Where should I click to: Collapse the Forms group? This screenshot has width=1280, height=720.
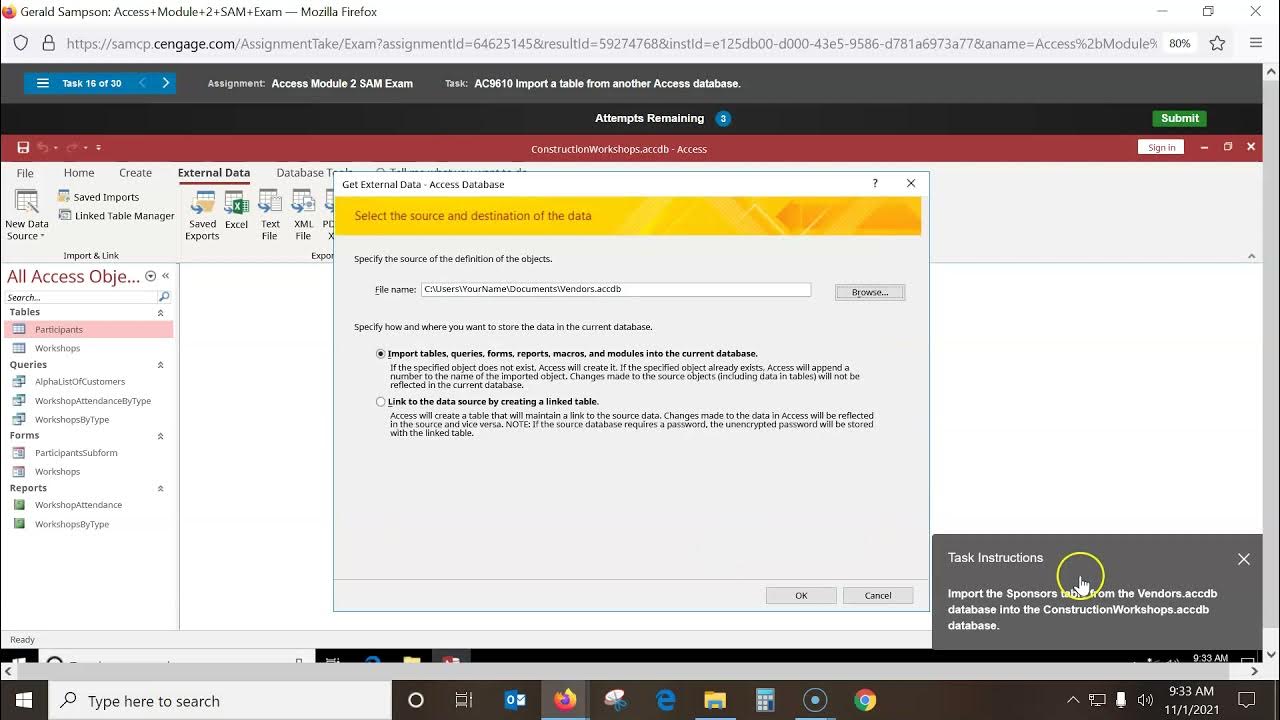coord(160,436)
